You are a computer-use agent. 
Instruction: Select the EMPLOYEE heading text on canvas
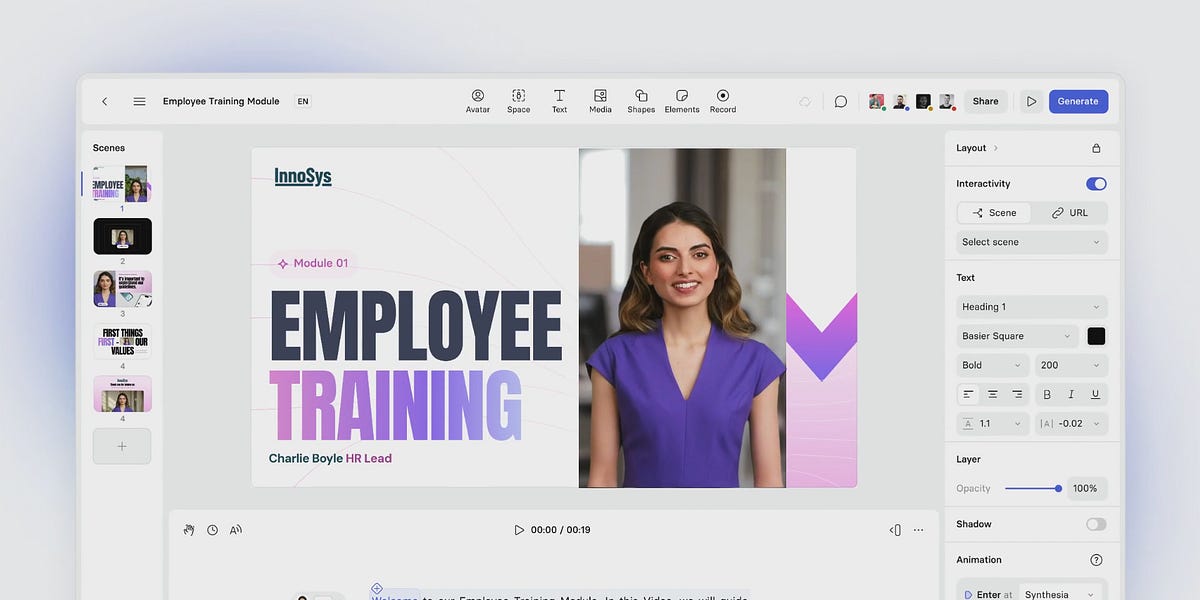pyautogui.click(x=416, y=327)
